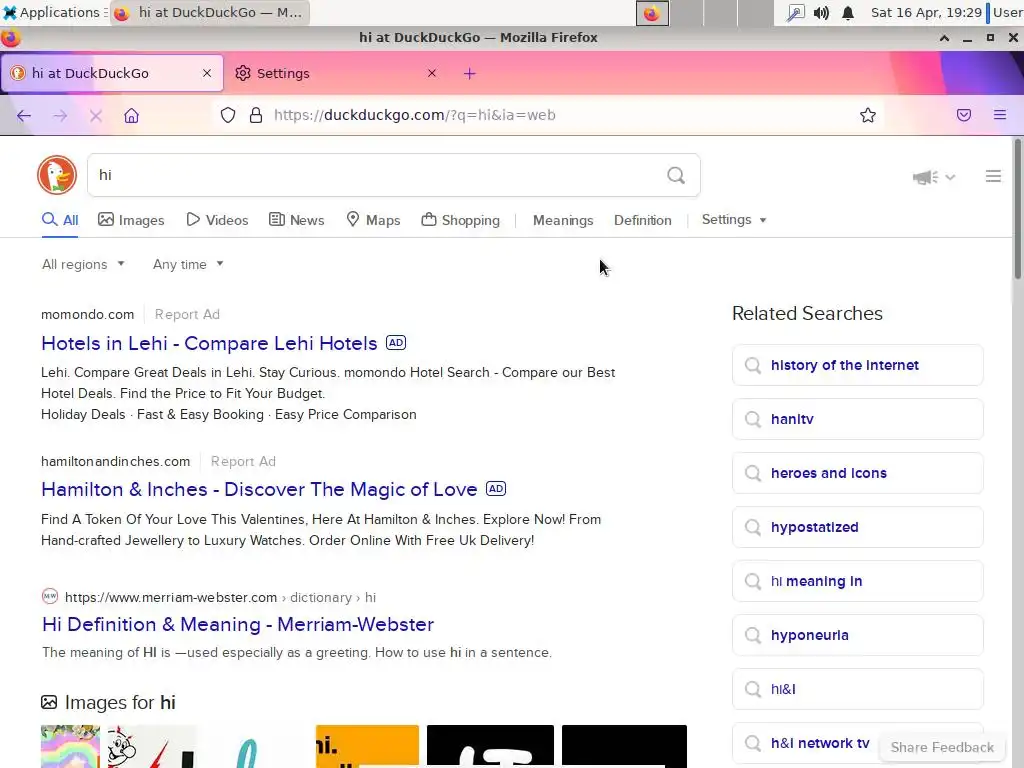This screenshot has height=768, width=1024.
Task: Switch to Videos results
Action: tap(217, 220)
